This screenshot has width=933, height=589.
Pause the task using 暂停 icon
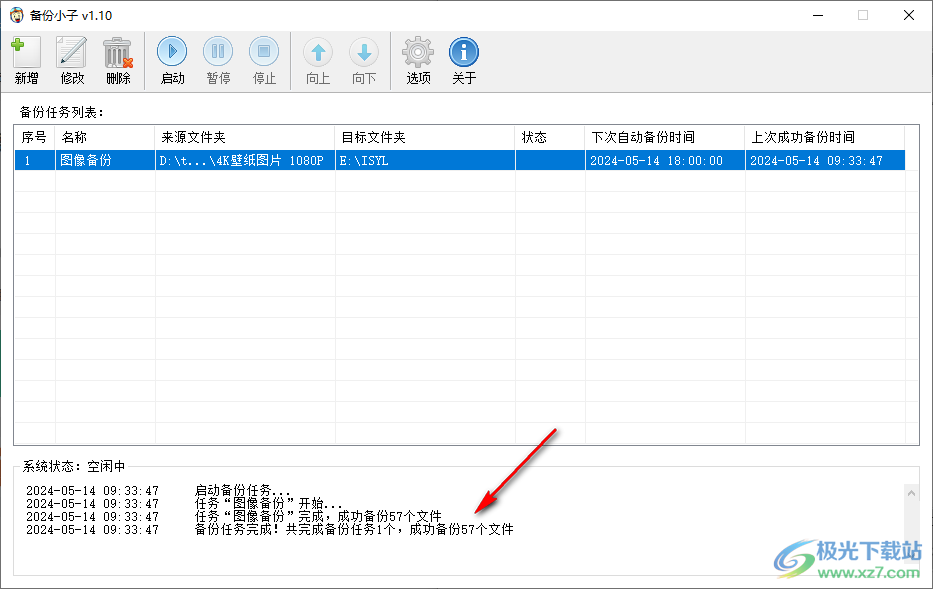click(x=218, y=52)
